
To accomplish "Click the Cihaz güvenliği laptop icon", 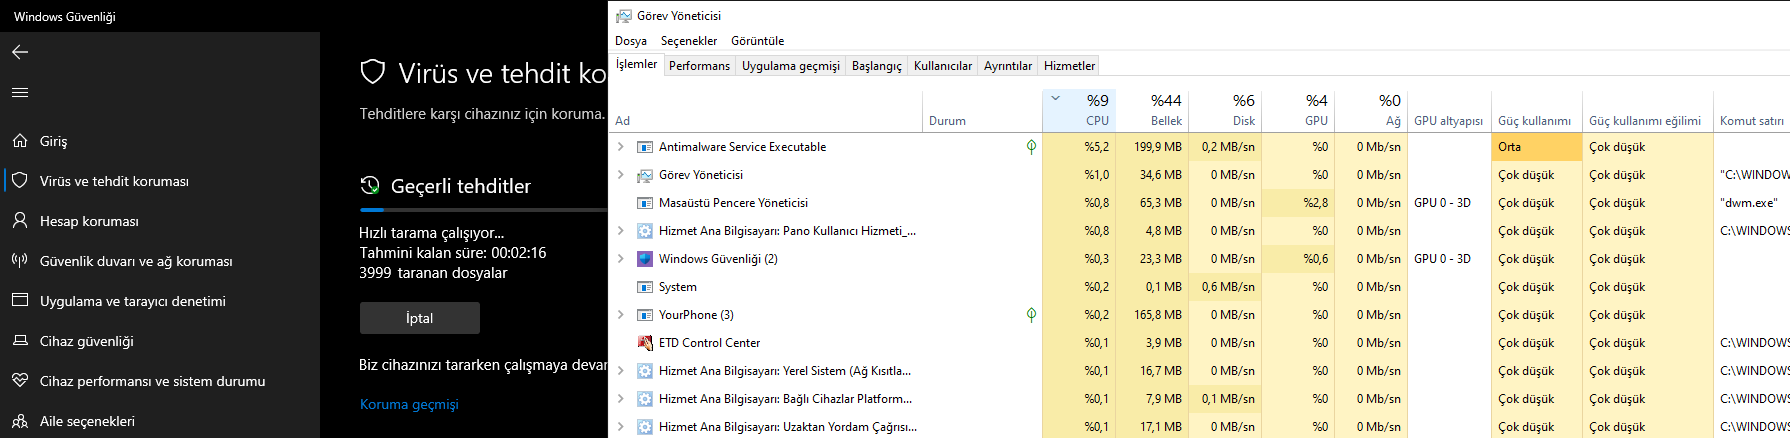I will (20, 341).
